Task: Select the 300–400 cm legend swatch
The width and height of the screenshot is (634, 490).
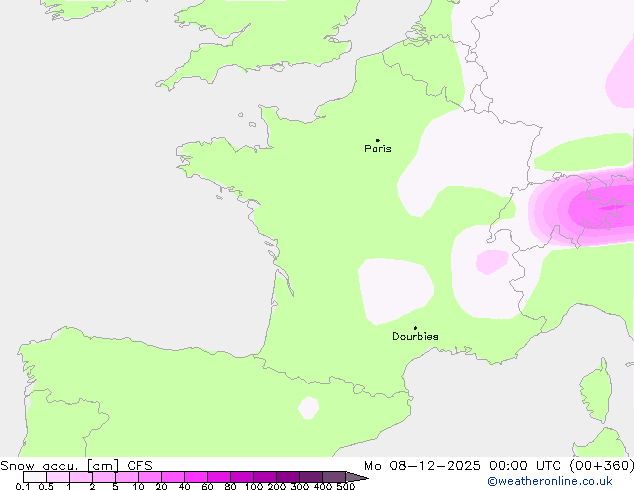Action: [311, 477]
